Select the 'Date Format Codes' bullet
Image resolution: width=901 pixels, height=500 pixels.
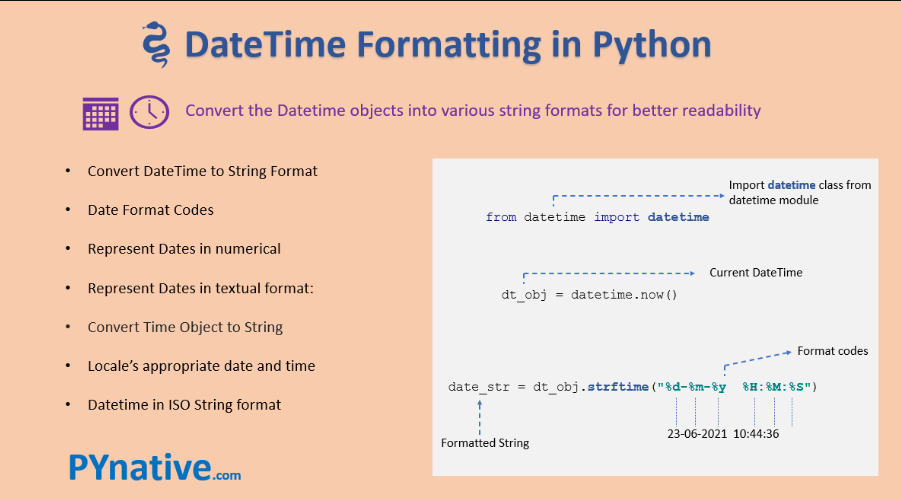(151, 210)
